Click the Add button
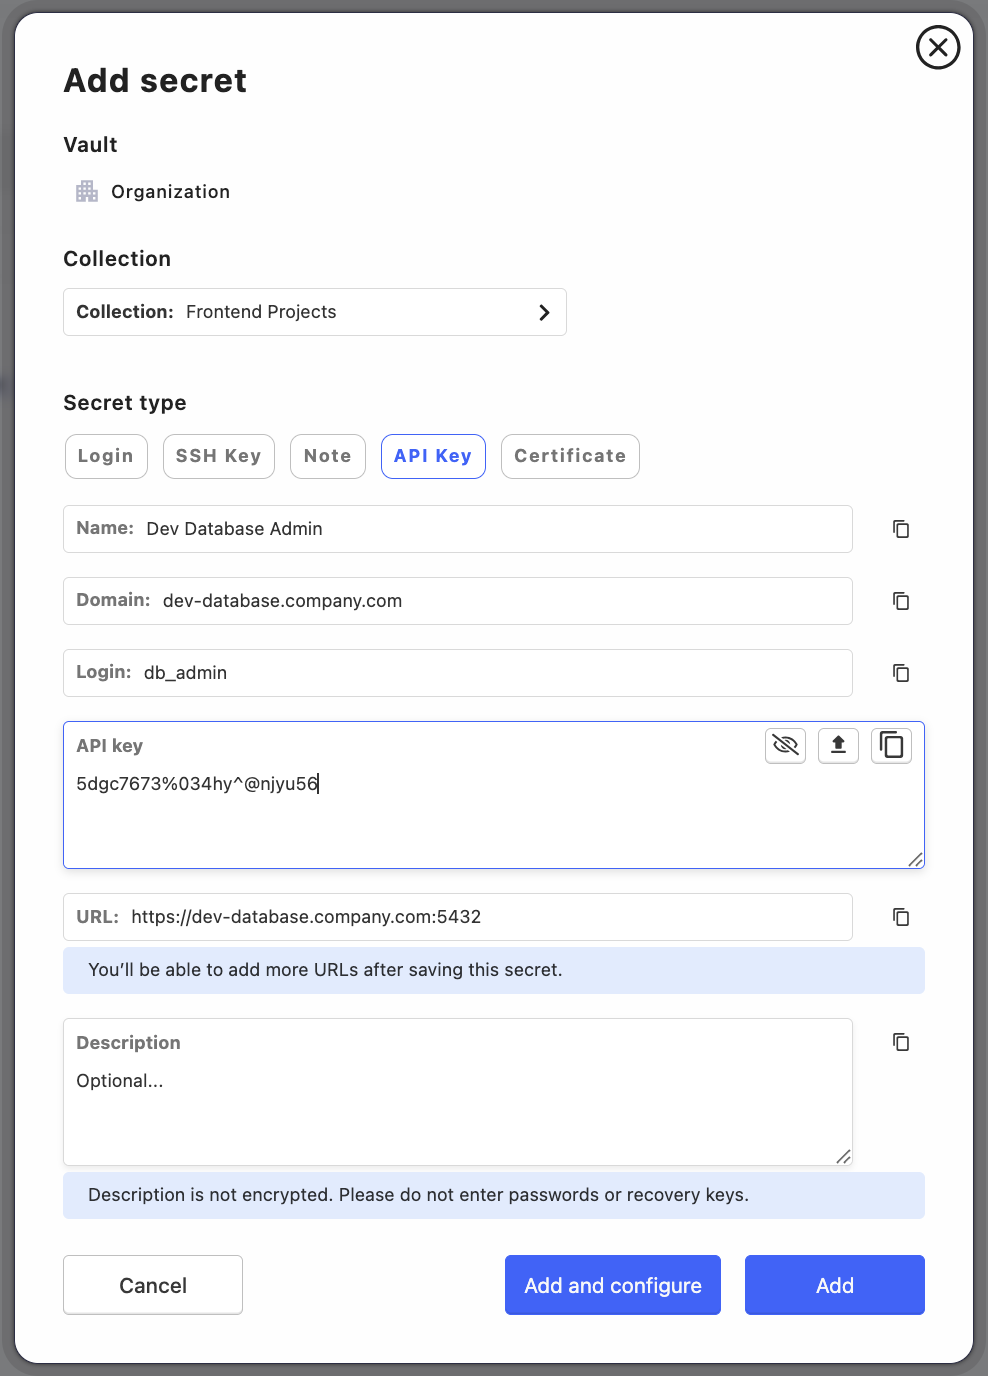Image resolution: width=988 pixels, height=1376 pixels. [835, 1285]
